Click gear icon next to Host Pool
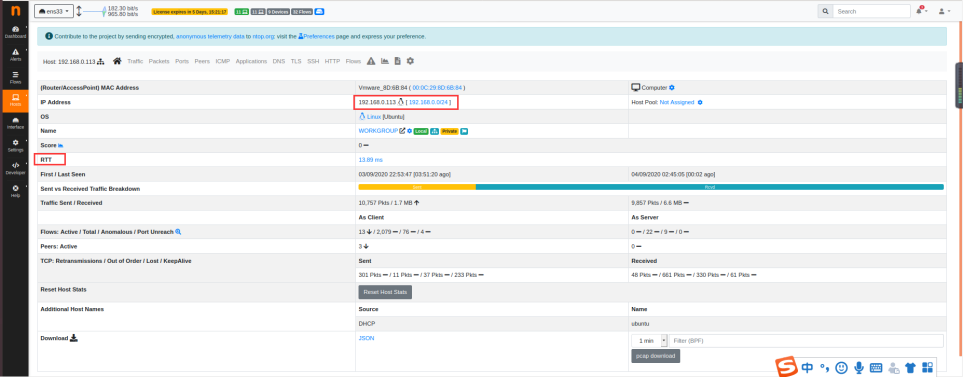Image resolution: width=964 pixels, height=378 pixels. (x=700, y=102)
